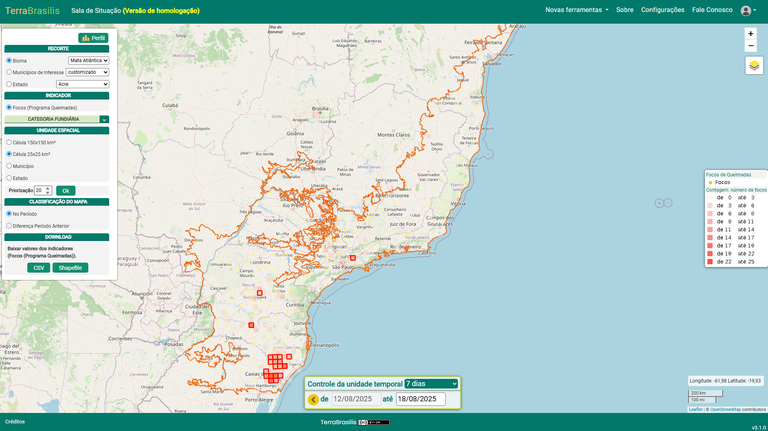Go to previous time period arrow

[x=313, y=399]
